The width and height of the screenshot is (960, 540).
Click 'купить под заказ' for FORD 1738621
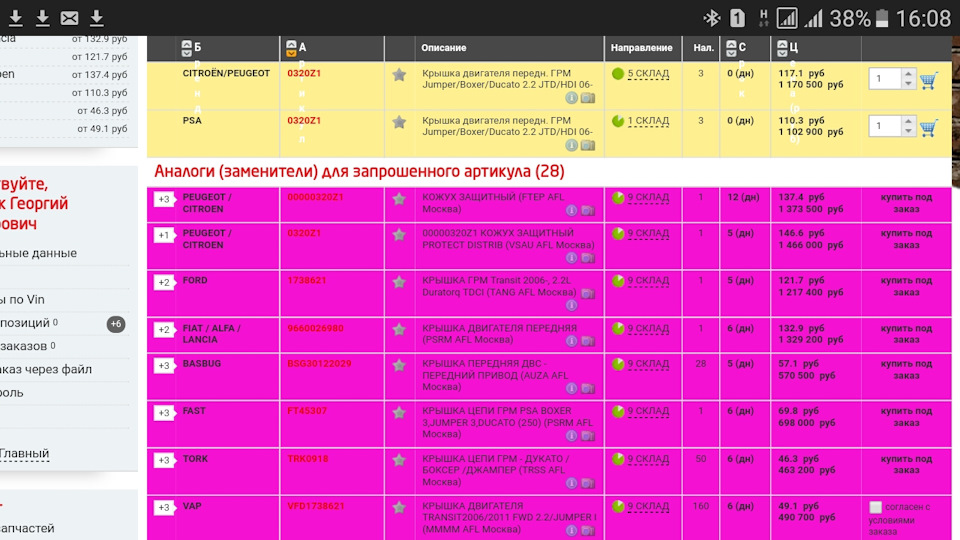tap(906, 287)
